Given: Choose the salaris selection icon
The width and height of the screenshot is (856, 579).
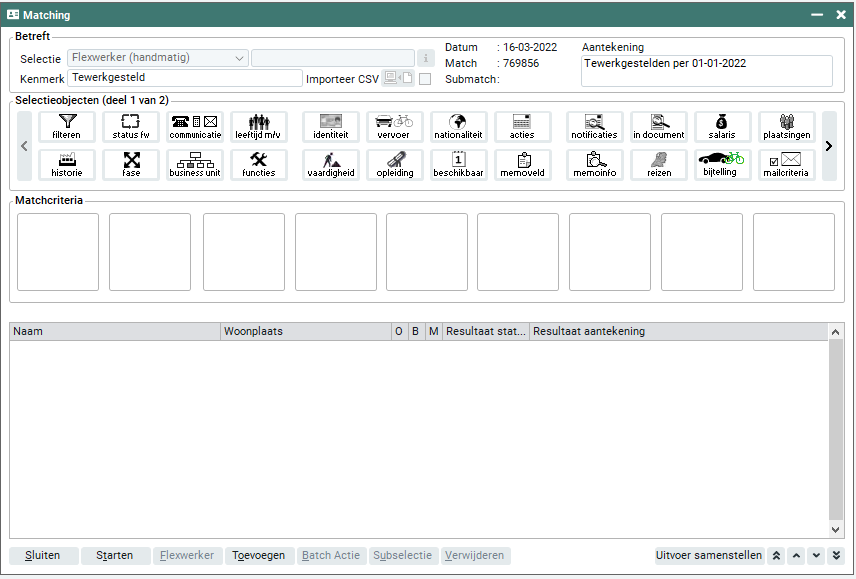Looking at the screenshot, I should 723,127.
